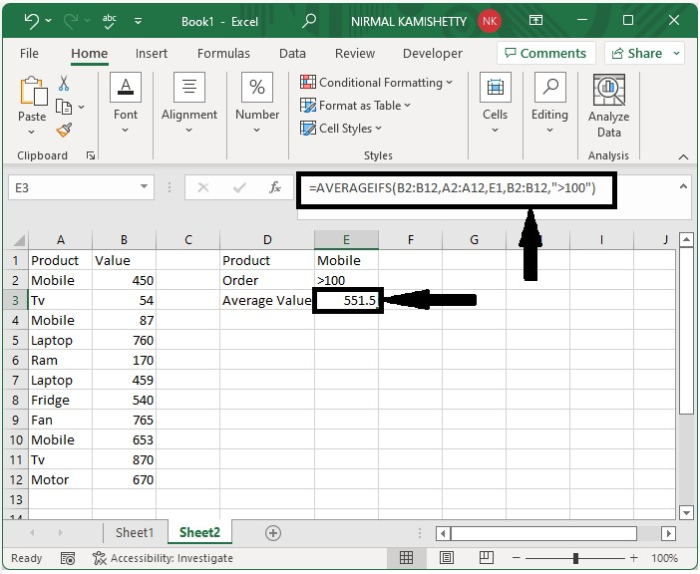Select the Format Painter brush
700x574 pixels.
(64, 130)
